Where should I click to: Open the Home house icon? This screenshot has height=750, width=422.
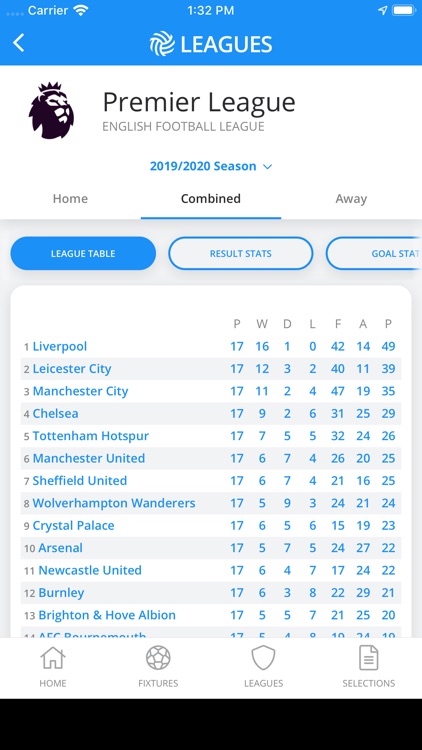[x=53, y=658]
